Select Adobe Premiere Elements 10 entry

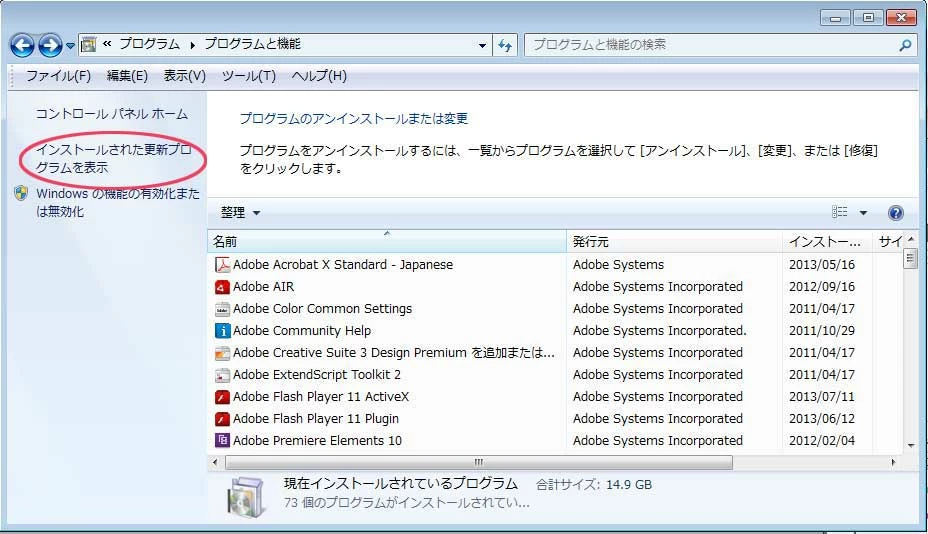(x=317, y=440)
